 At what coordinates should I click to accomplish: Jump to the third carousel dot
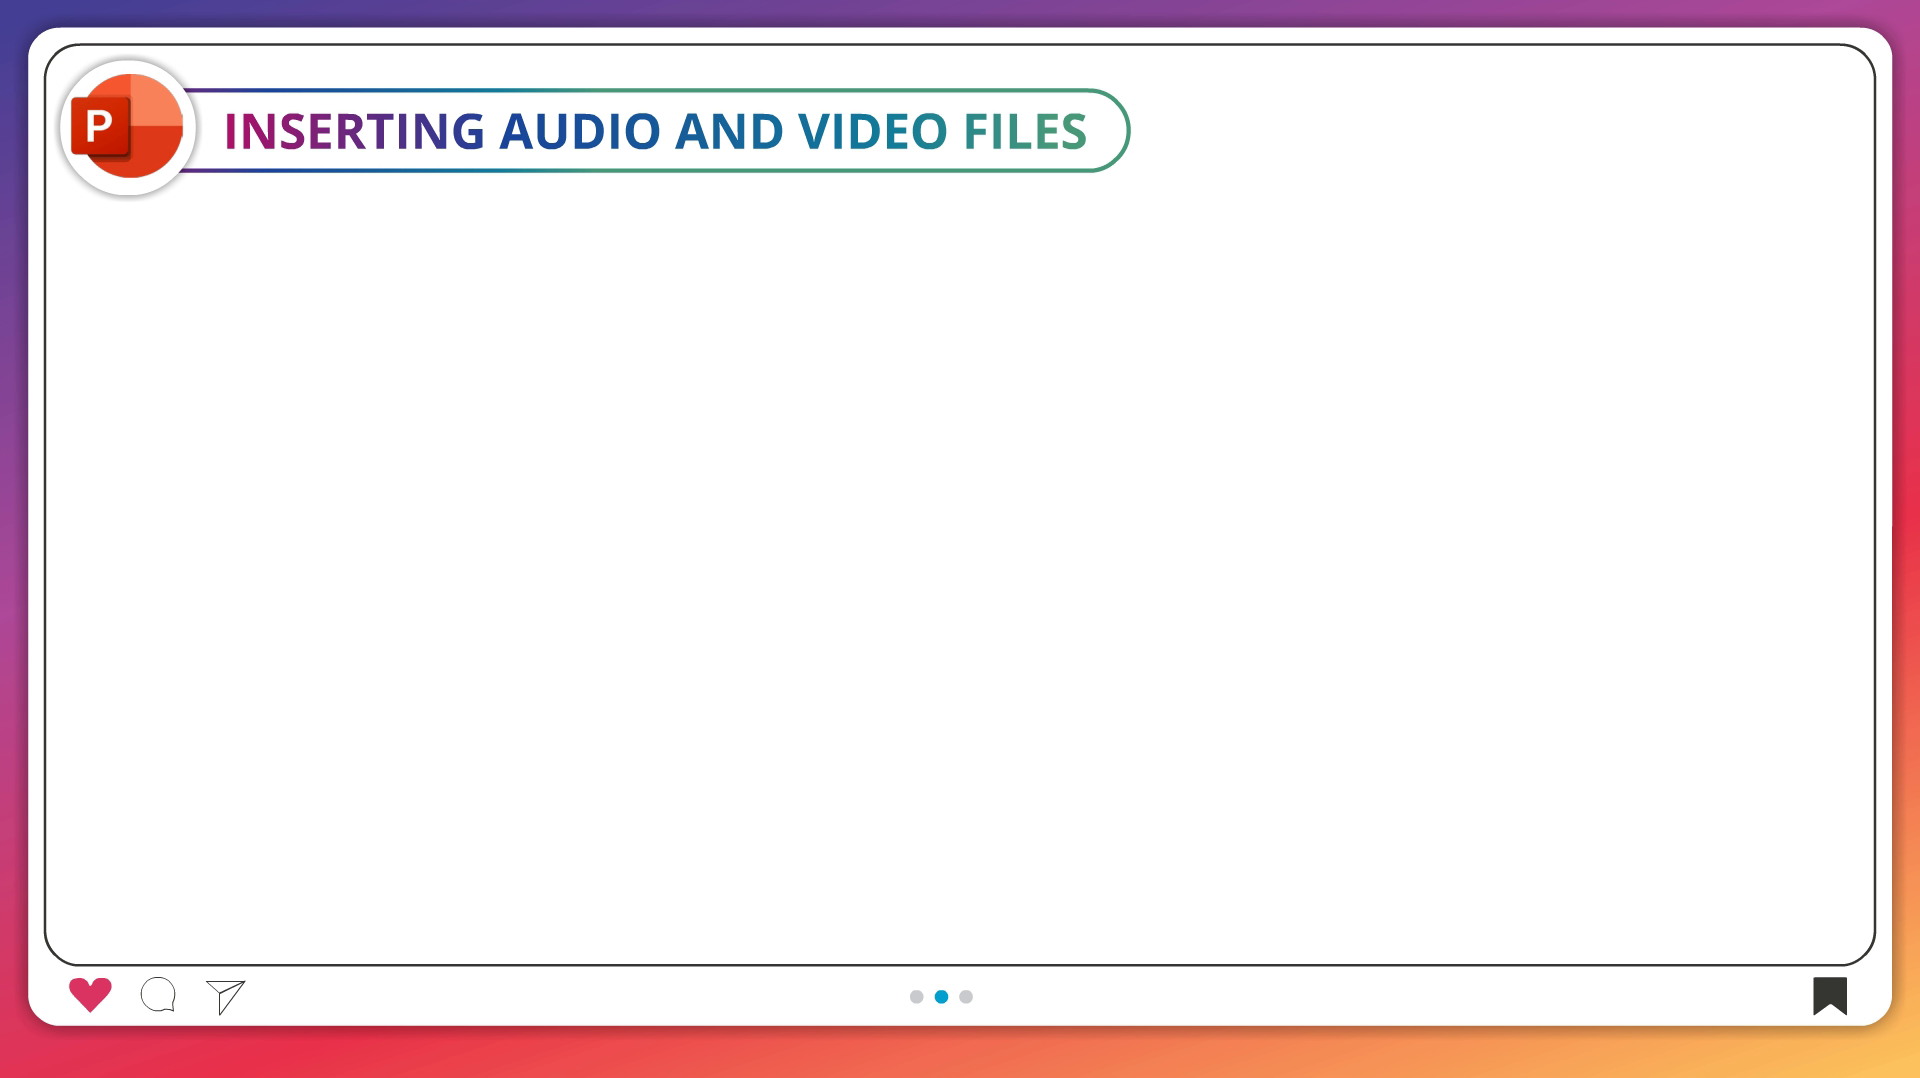click(966, 997)
